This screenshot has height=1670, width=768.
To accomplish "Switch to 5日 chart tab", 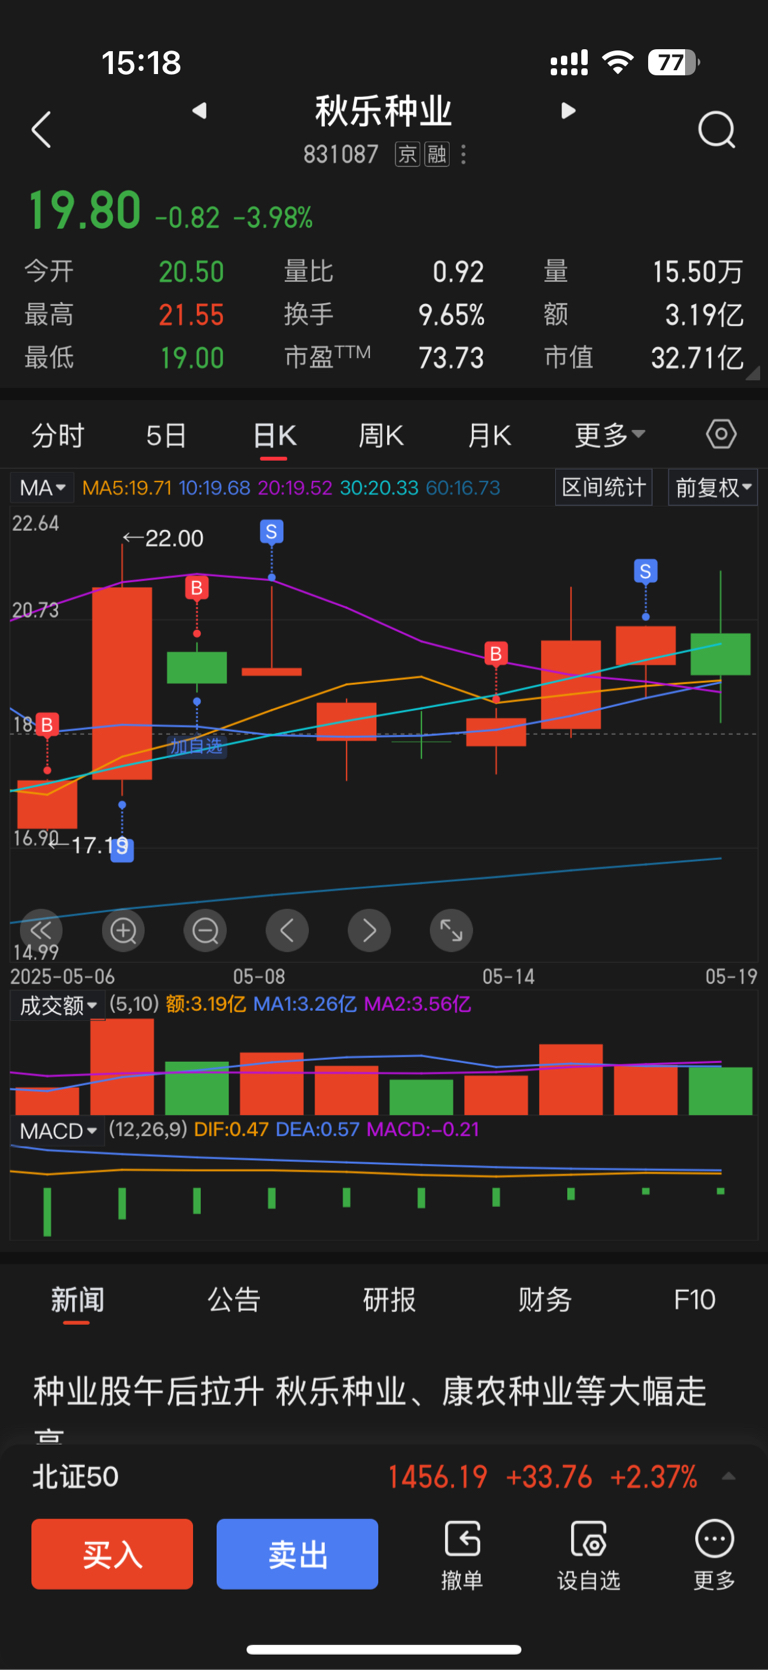I will (x=166, y=435).
